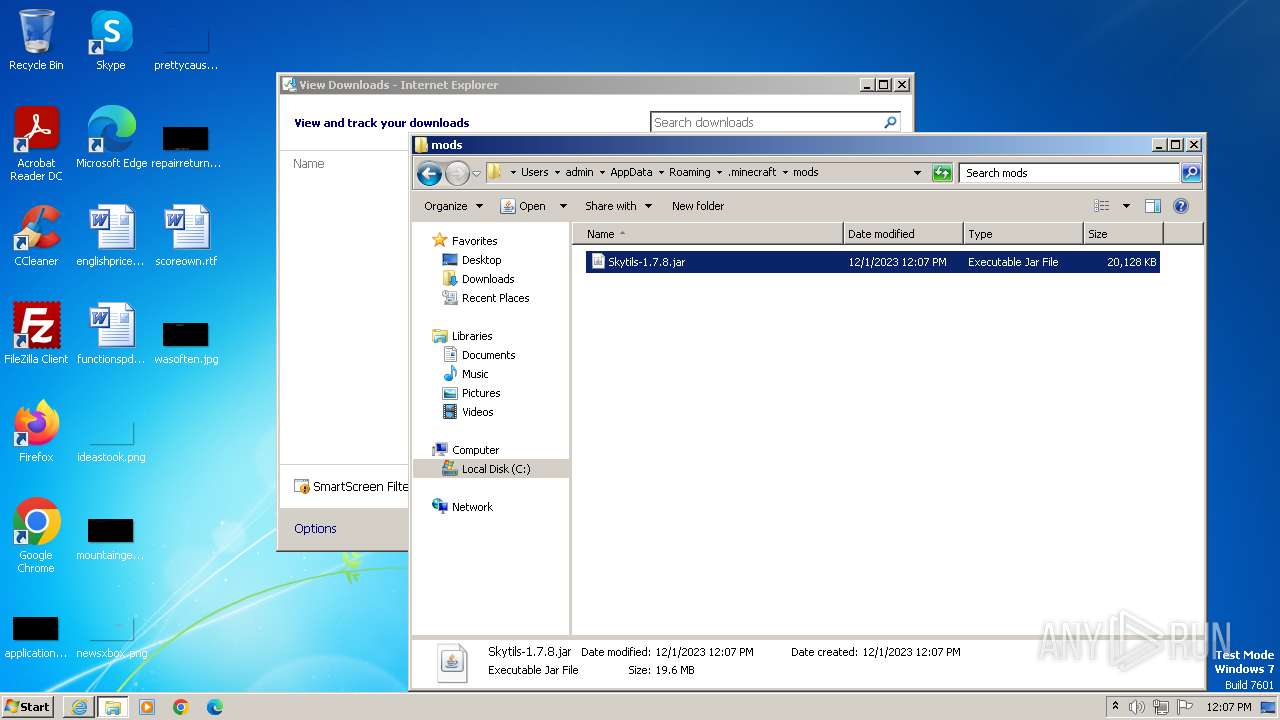Open Windows Explorer taskbar button

(x=112, y=707)
